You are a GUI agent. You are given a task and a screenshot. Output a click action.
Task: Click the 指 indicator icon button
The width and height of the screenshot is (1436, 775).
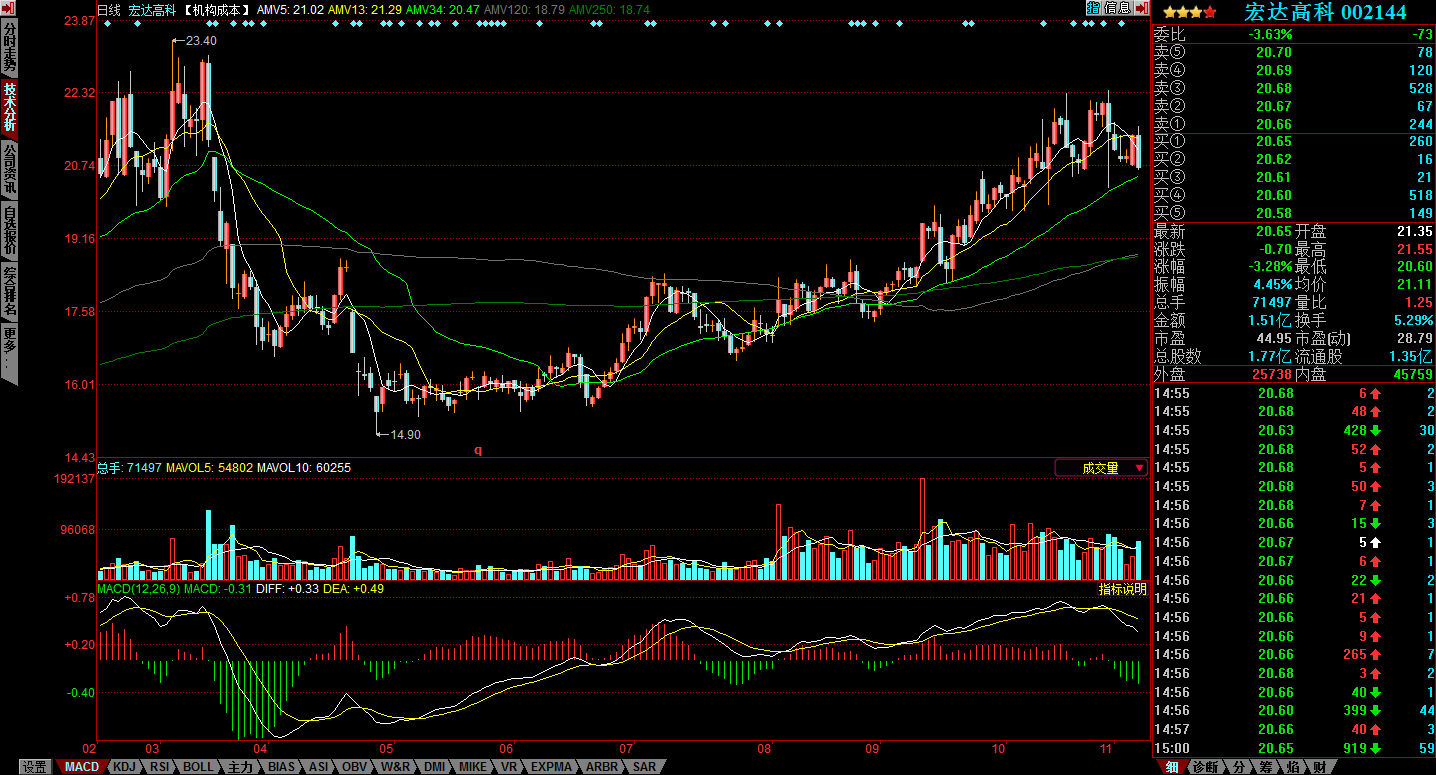1093,7
